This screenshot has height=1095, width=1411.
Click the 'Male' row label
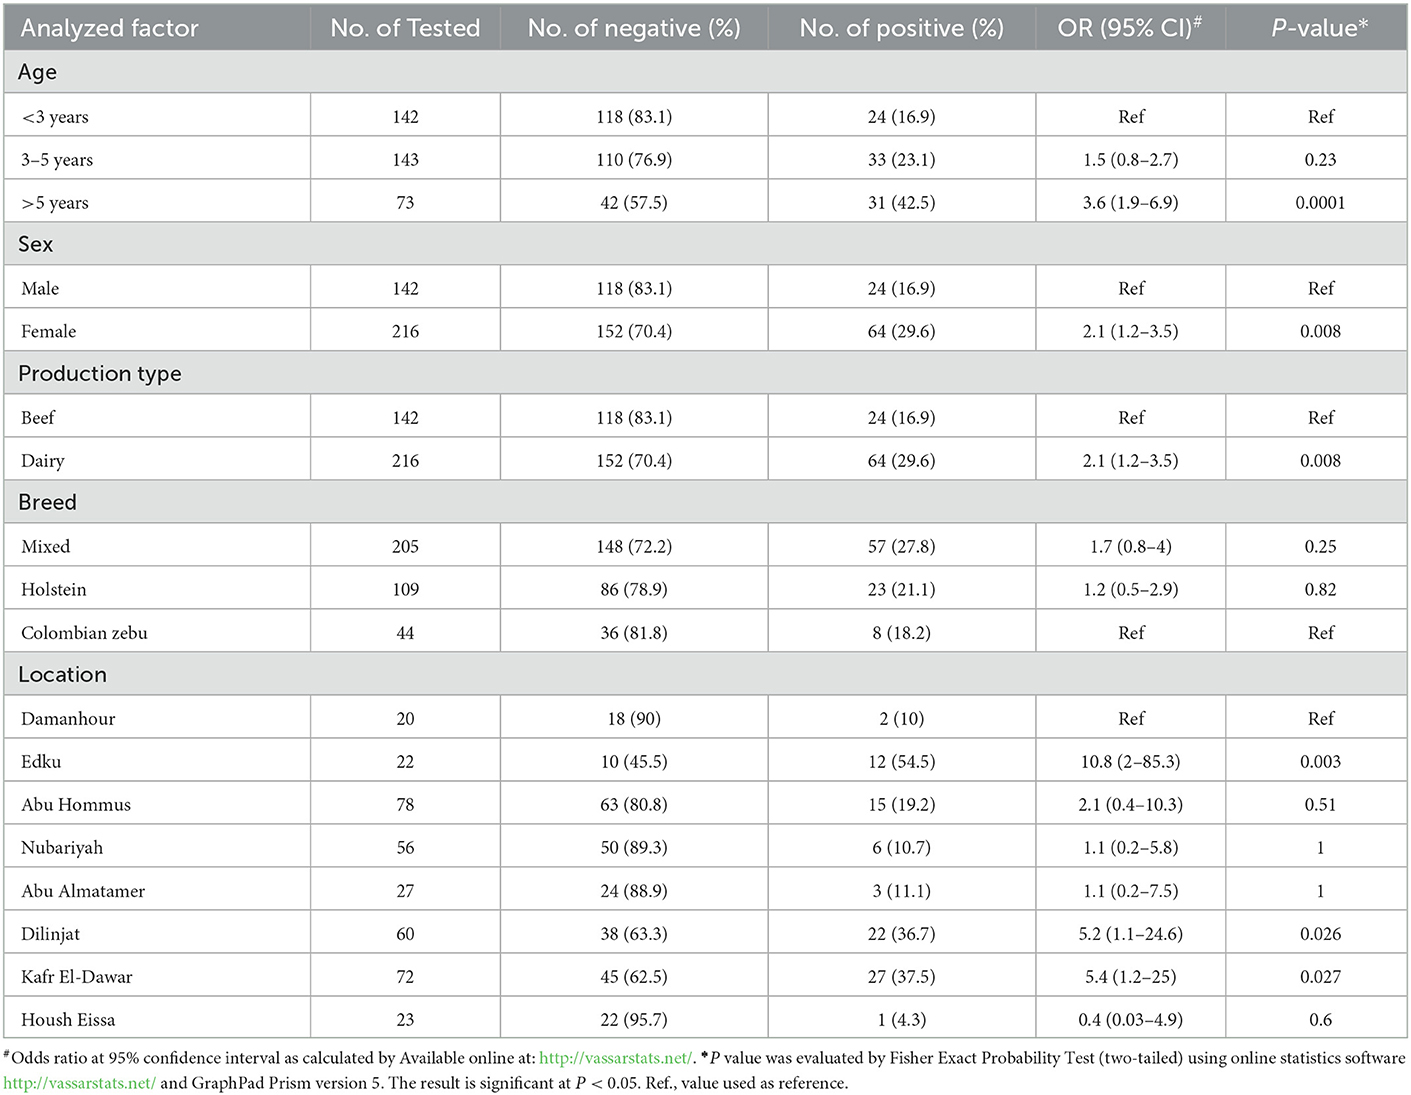click(40, 289)
